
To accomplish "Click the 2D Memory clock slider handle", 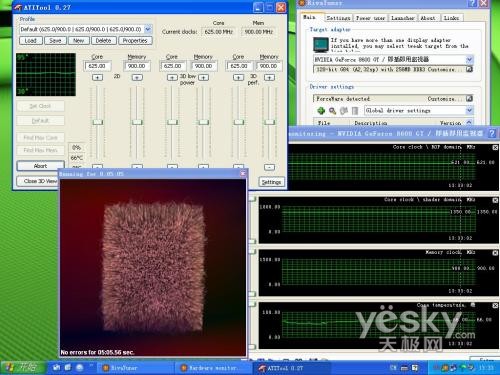I will [x=137, y=122].
